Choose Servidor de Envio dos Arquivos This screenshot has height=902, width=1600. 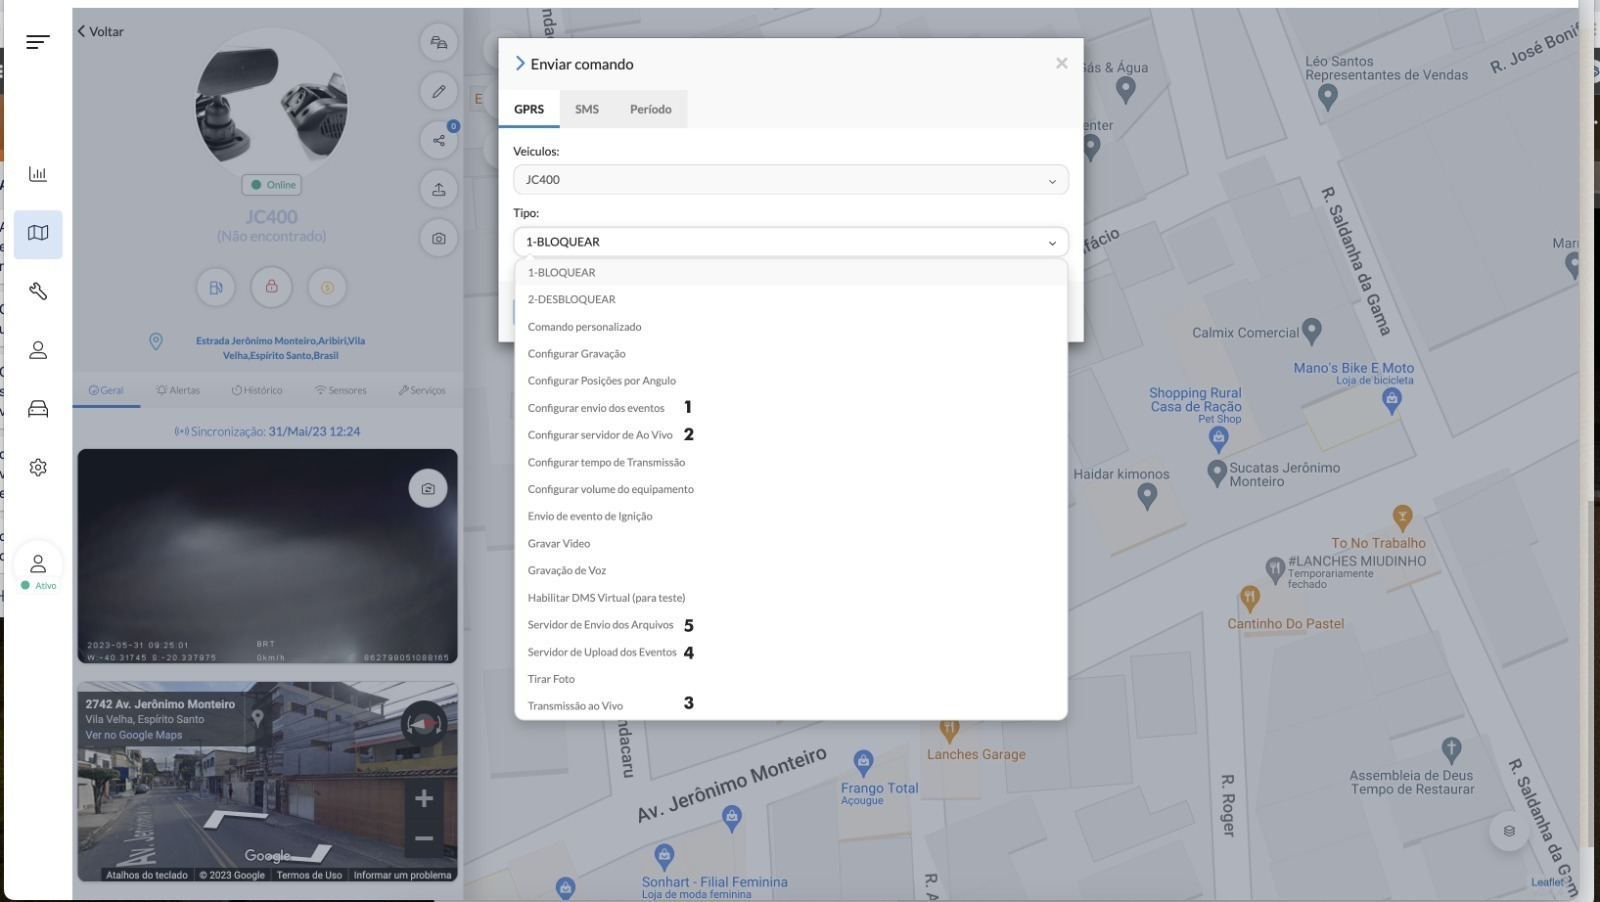point(791,625)
